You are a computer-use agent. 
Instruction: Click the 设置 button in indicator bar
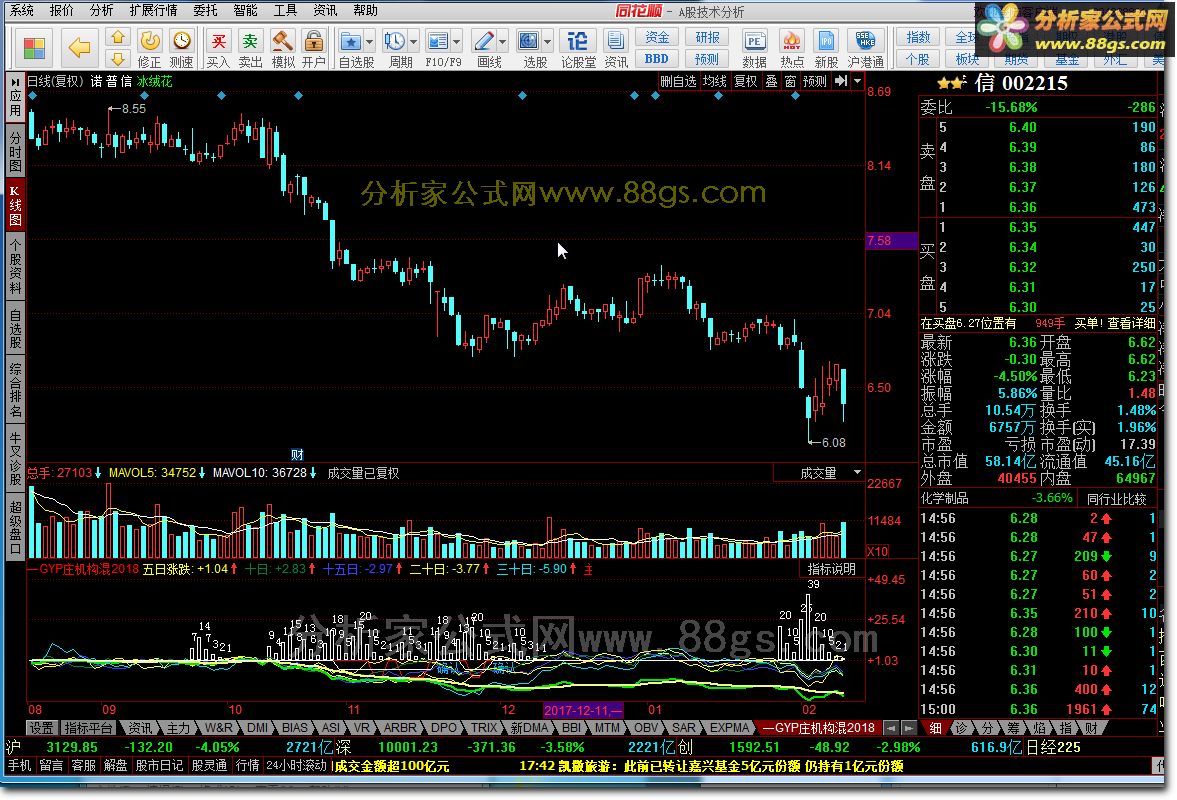pos(42,727)
